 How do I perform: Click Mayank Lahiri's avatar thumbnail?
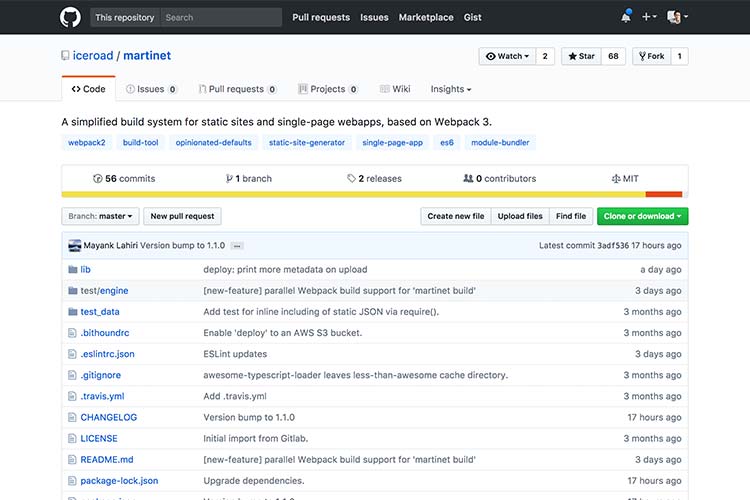pos(75,245)
